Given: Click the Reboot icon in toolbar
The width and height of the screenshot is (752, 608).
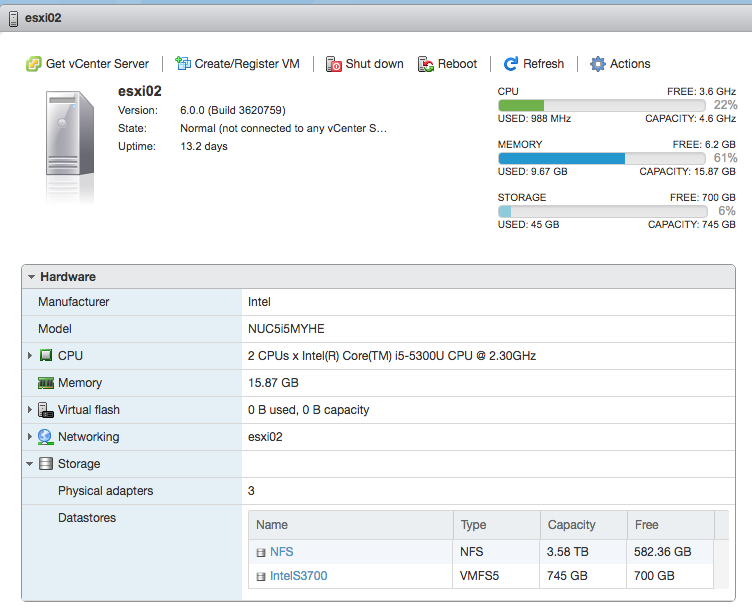Looking at the screenshot, I should 426,64.
